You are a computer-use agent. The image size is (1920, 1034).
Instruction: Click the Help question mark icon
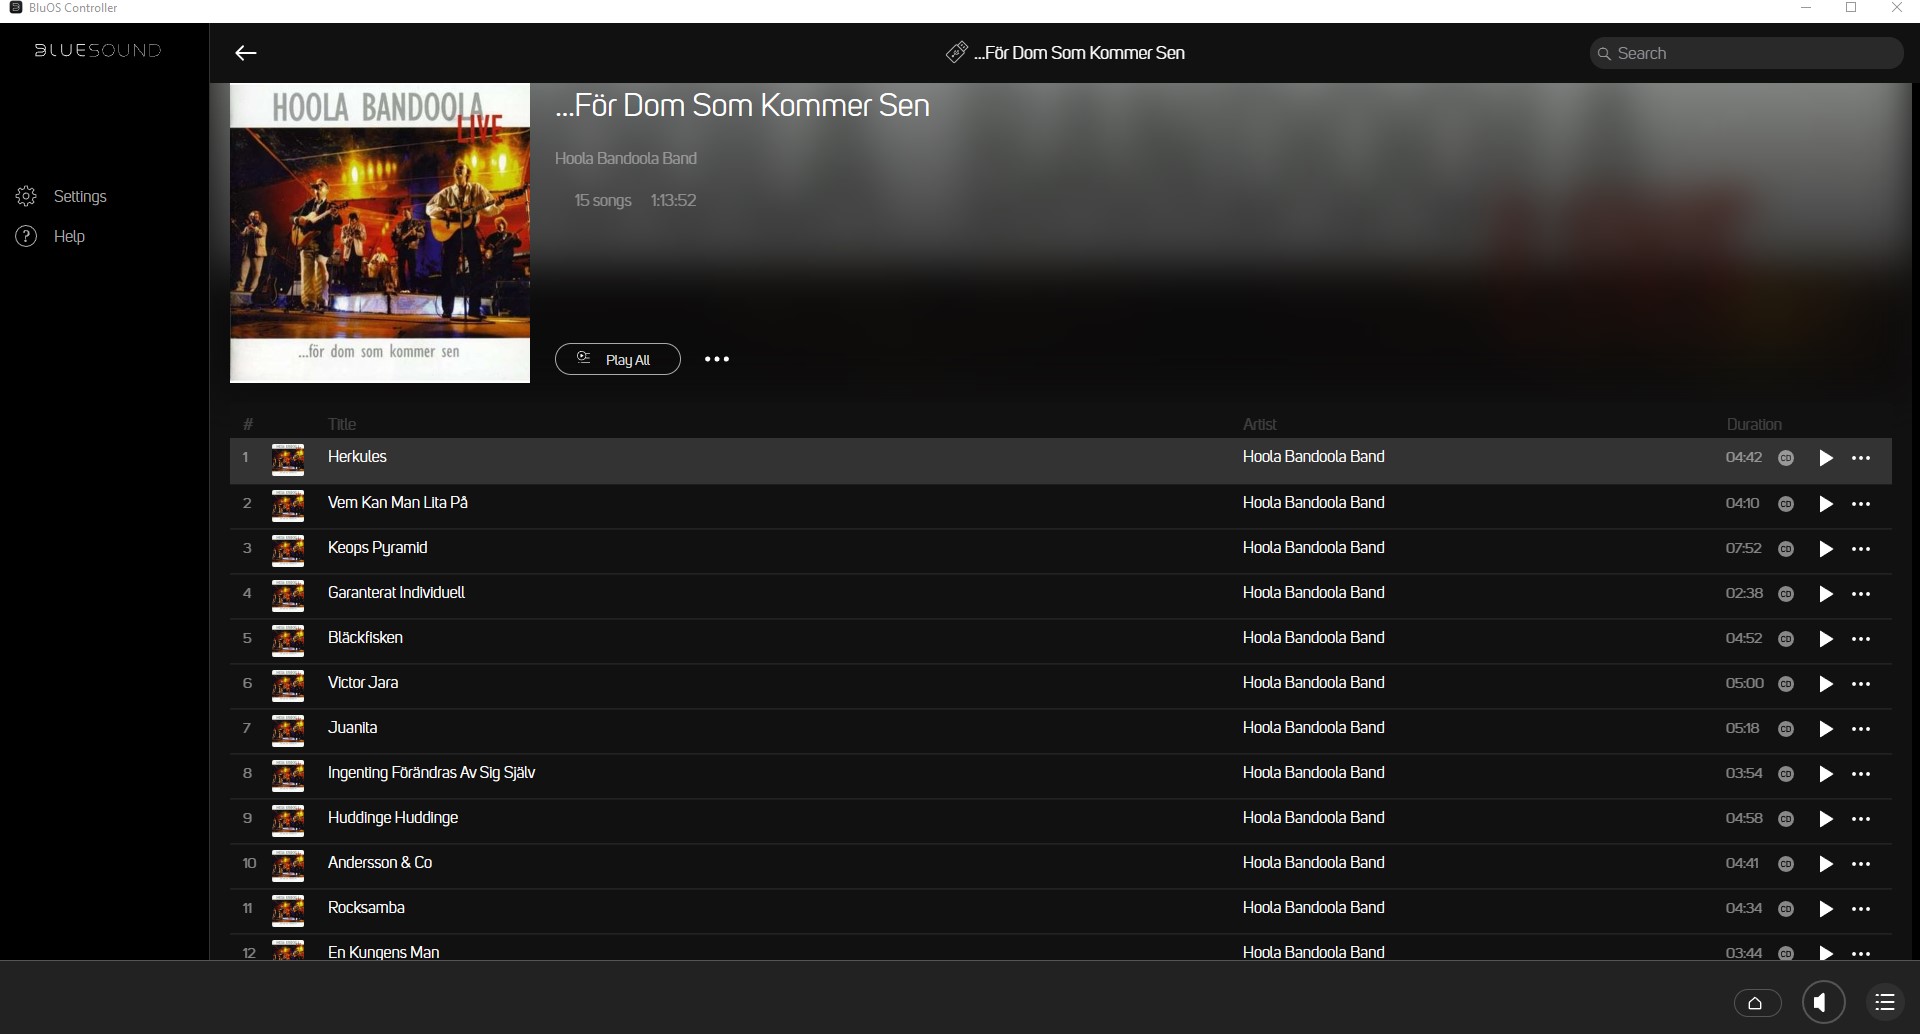click(26, 236)
